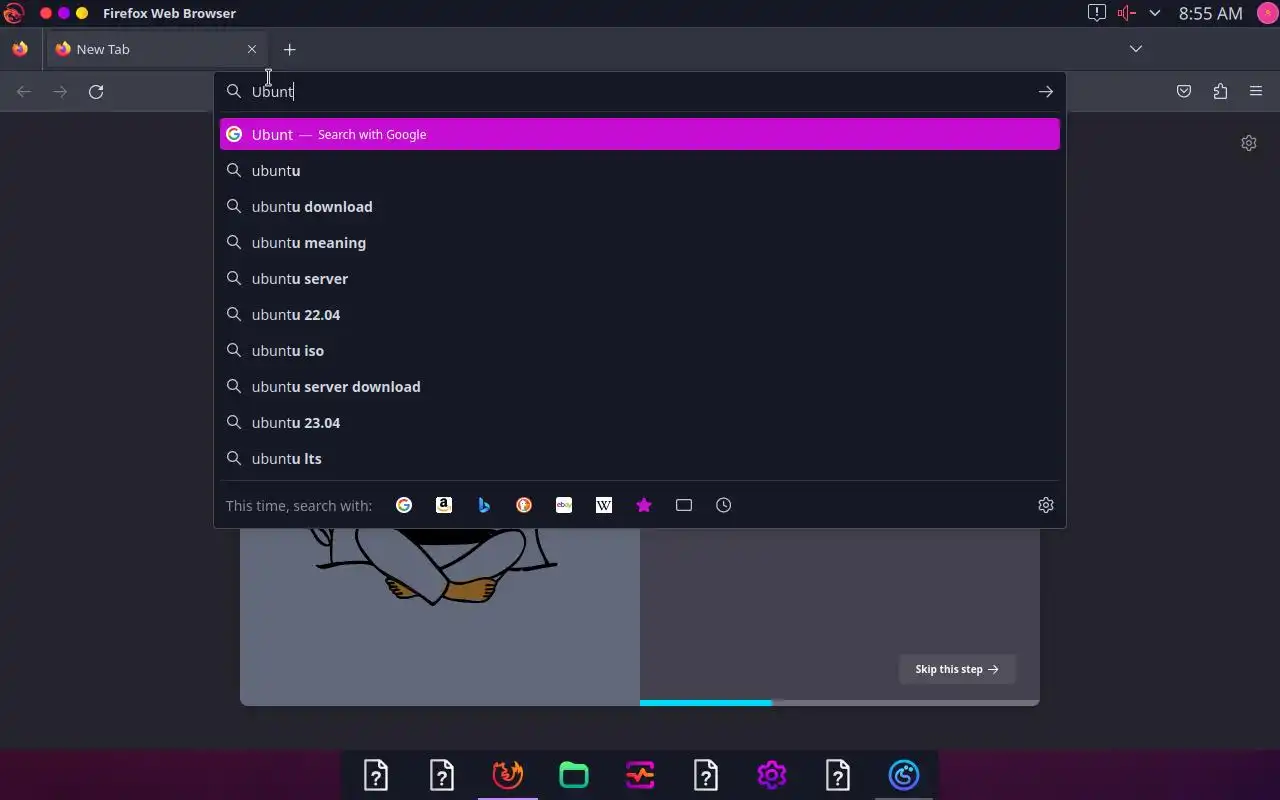
Task: Go forward one page
Action: 60,91
